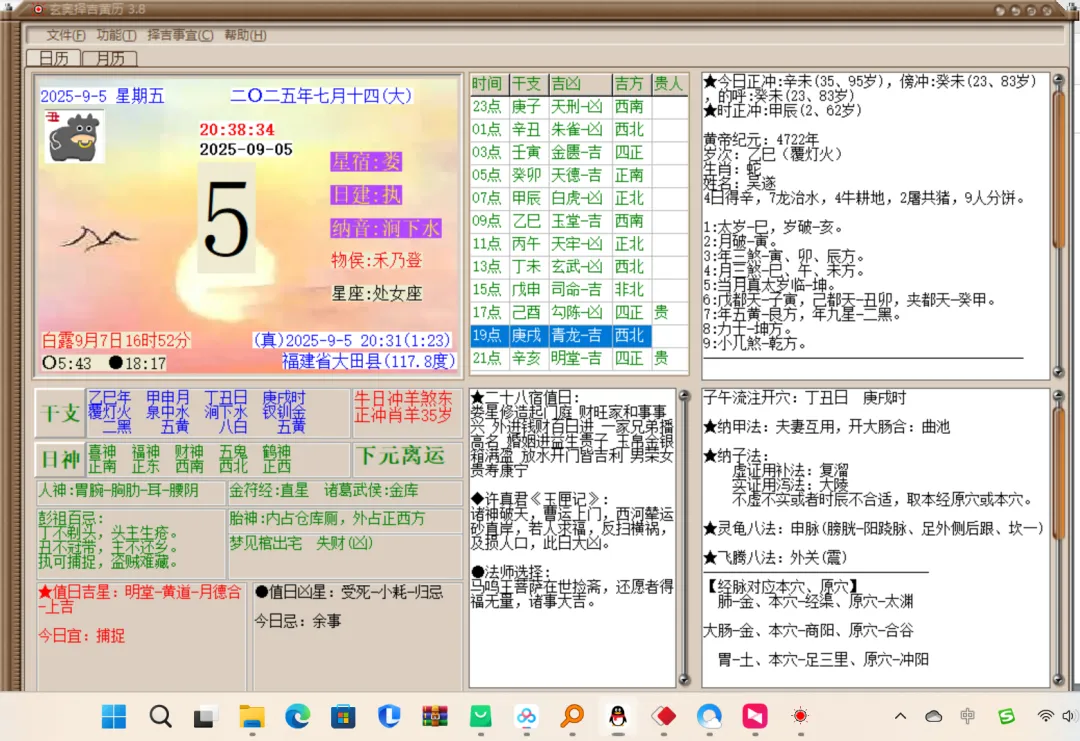Viewport: 1080px width, 741px height.
Task: Click the ox zodiac icon in calendar
Action: (x=74, y=137)
